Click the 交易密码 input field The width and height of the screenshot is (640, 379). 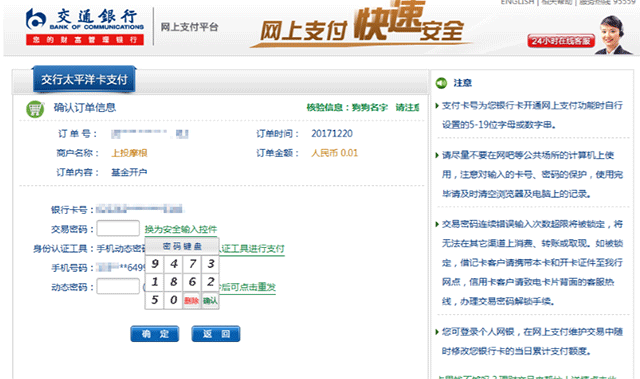click(x=118, y=228)
